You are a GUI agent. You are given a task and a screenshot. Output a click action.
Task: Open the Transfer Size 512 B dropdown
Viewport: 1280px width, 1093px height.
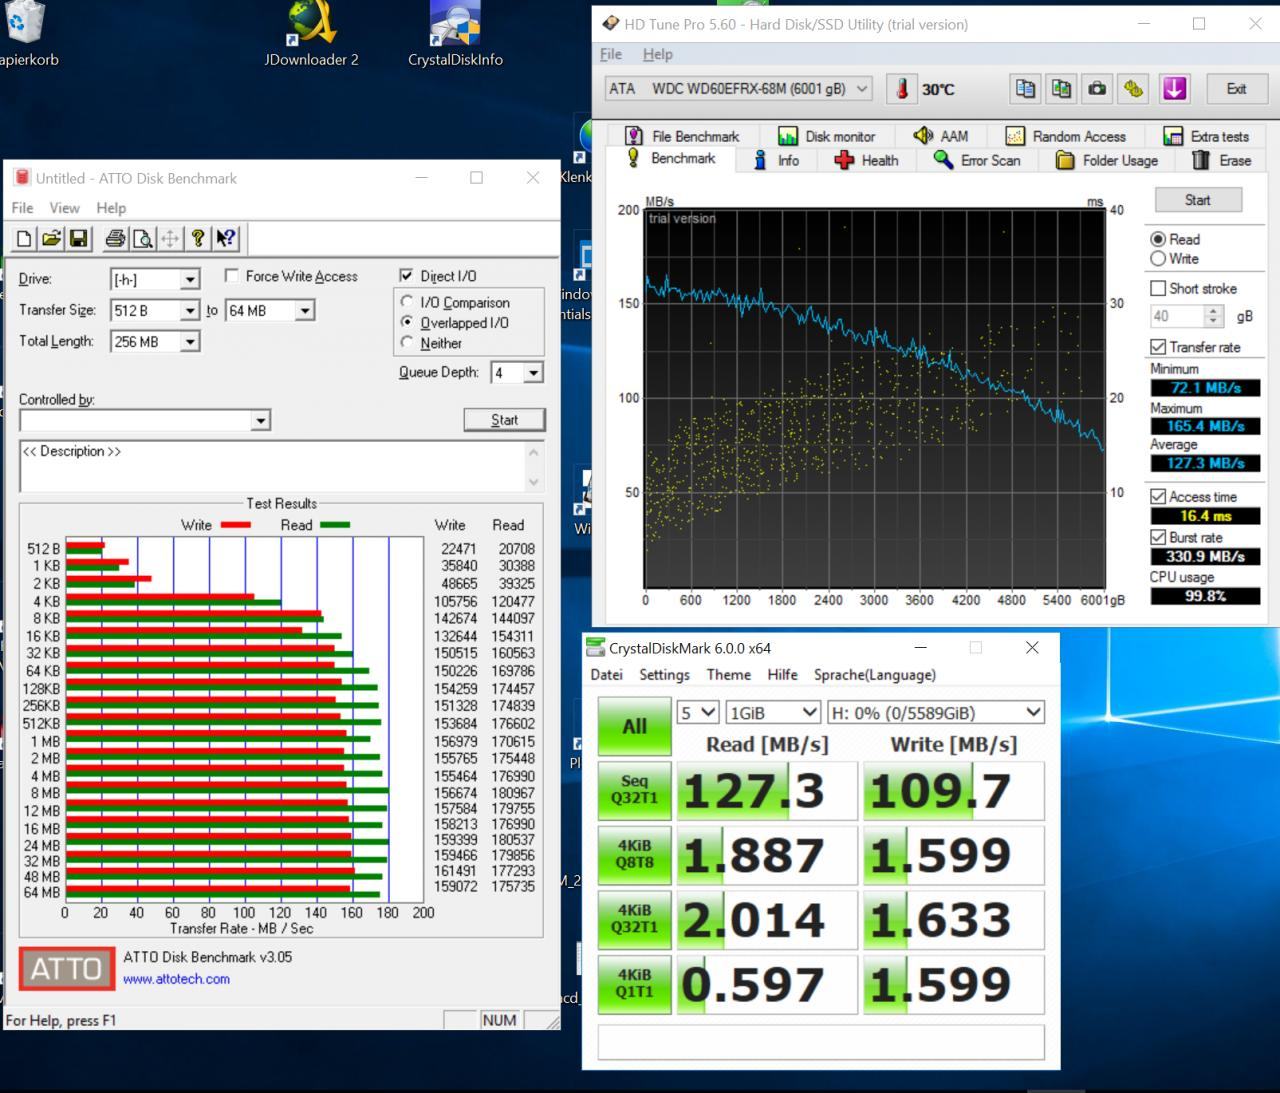click(x=155, y=311)
